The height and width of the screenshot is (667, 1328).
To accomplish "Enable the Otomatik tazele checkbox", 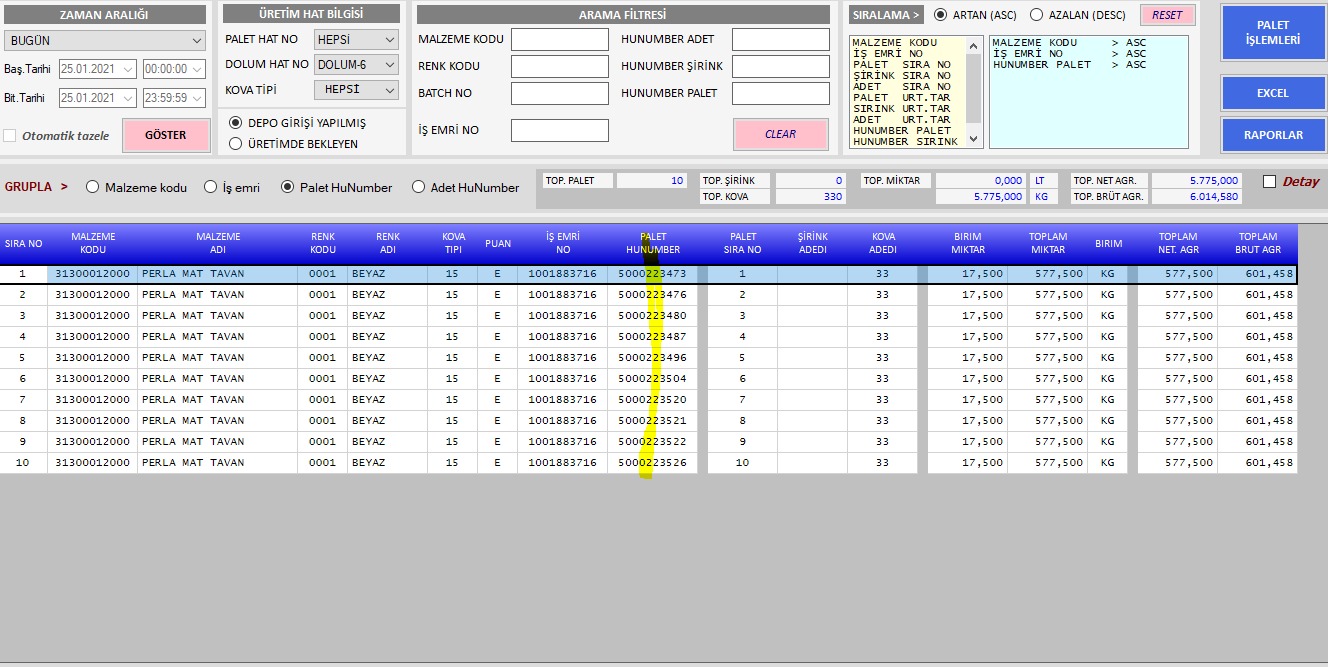I will pos(10,136).
